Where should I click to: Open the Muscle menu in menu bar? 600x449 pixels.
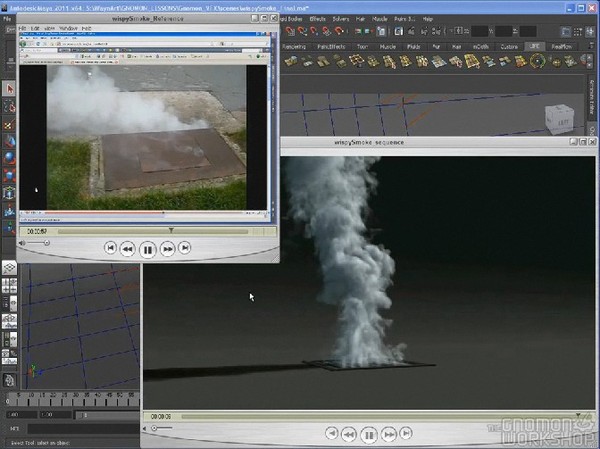point(380,19)
